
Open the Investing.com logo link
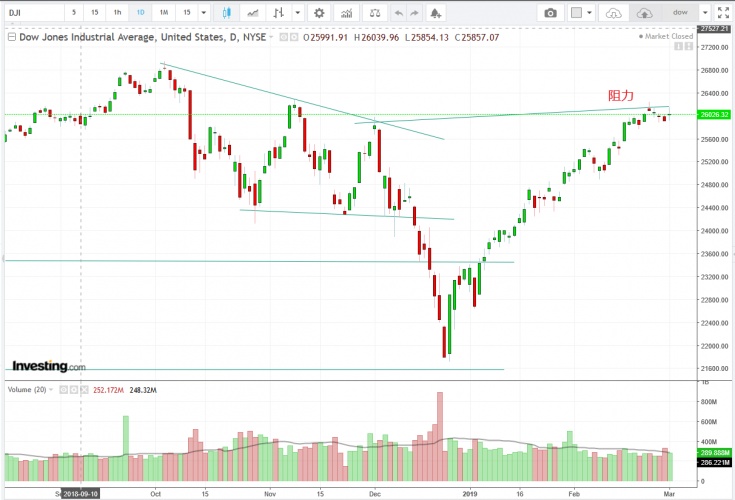48,366
